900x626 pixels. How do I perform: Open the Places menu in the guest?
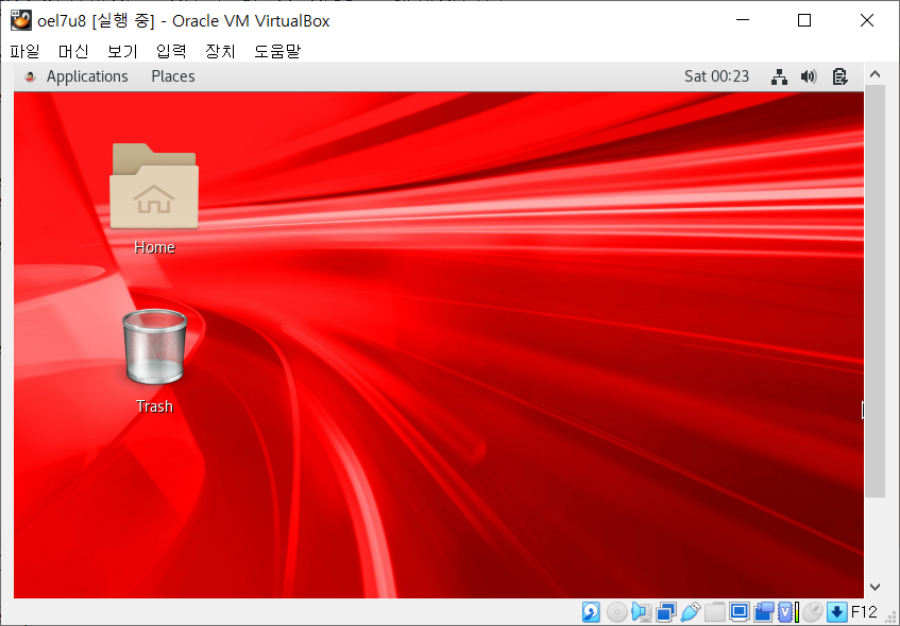[173, 76]
